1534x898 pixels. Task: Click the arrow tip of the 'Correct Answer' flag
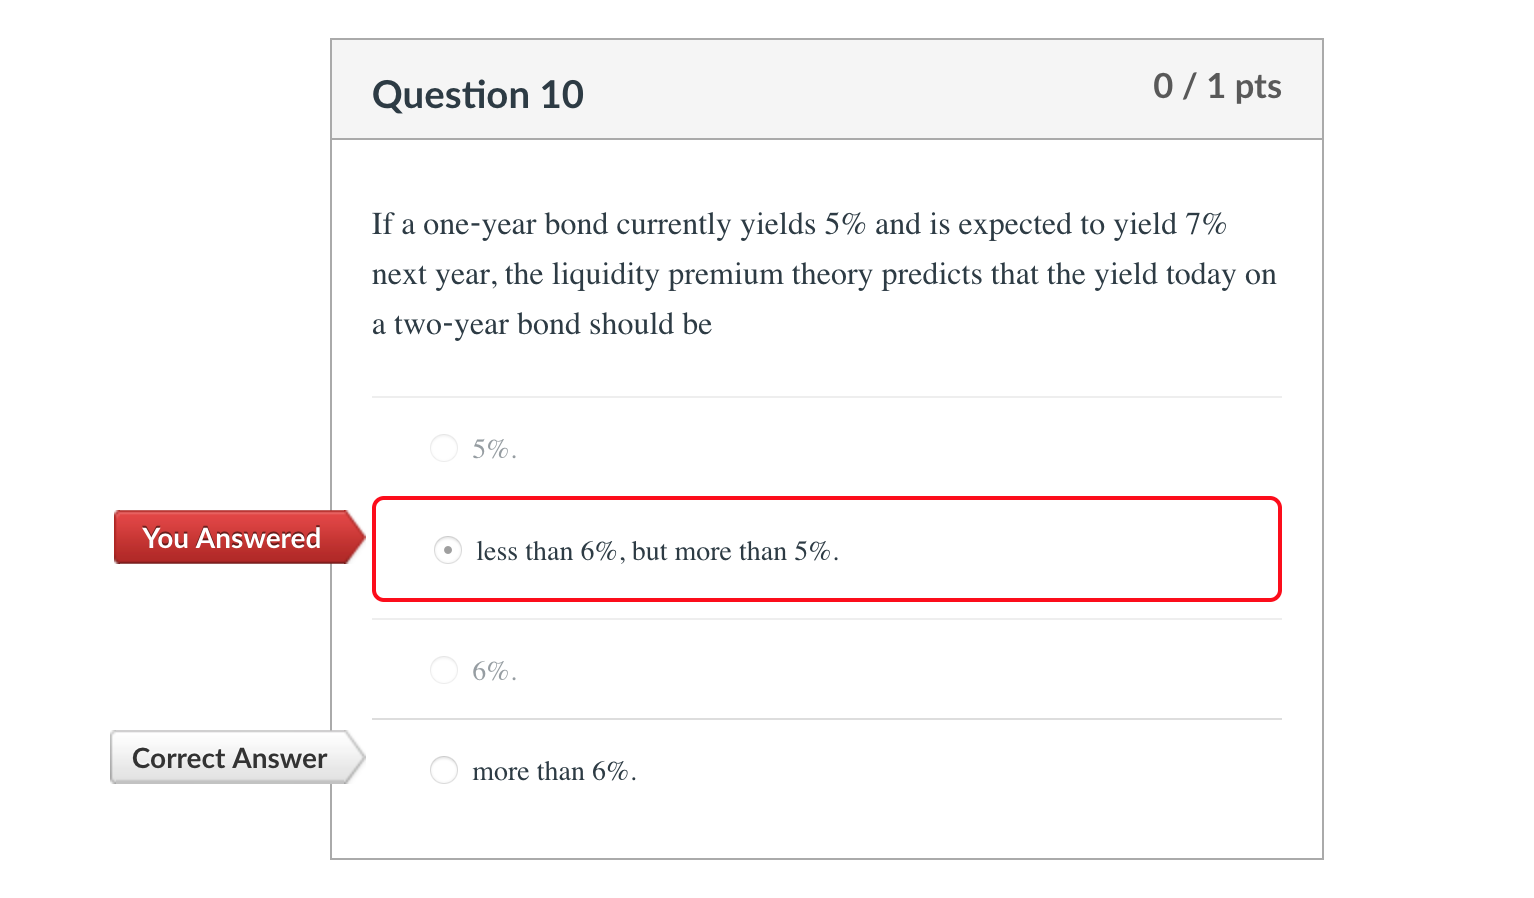coord(363,757)
